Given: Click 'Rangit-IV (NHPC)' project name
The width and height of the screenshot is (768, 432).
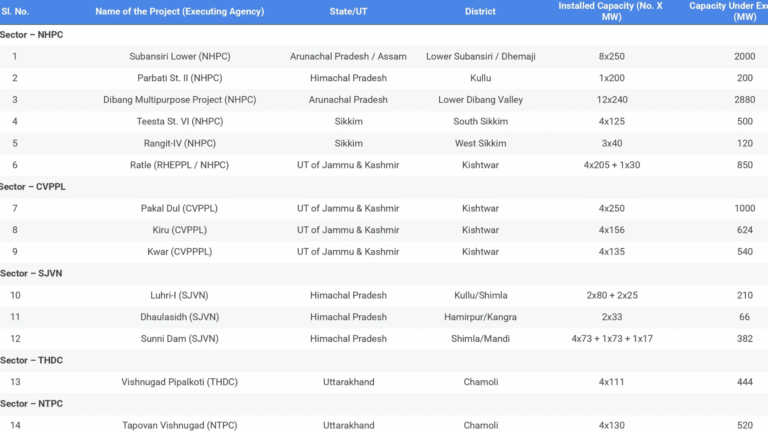Looking at the screenshot, I should 180,143.
